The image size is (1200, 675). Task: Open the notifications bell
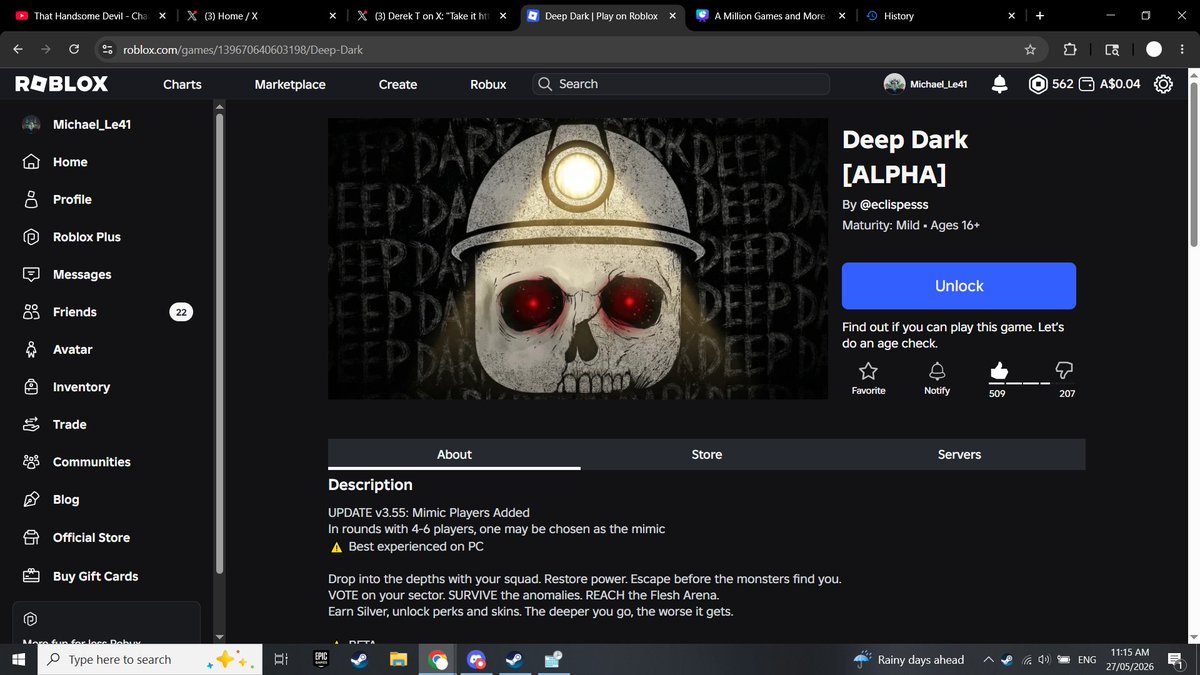(999, 84)
